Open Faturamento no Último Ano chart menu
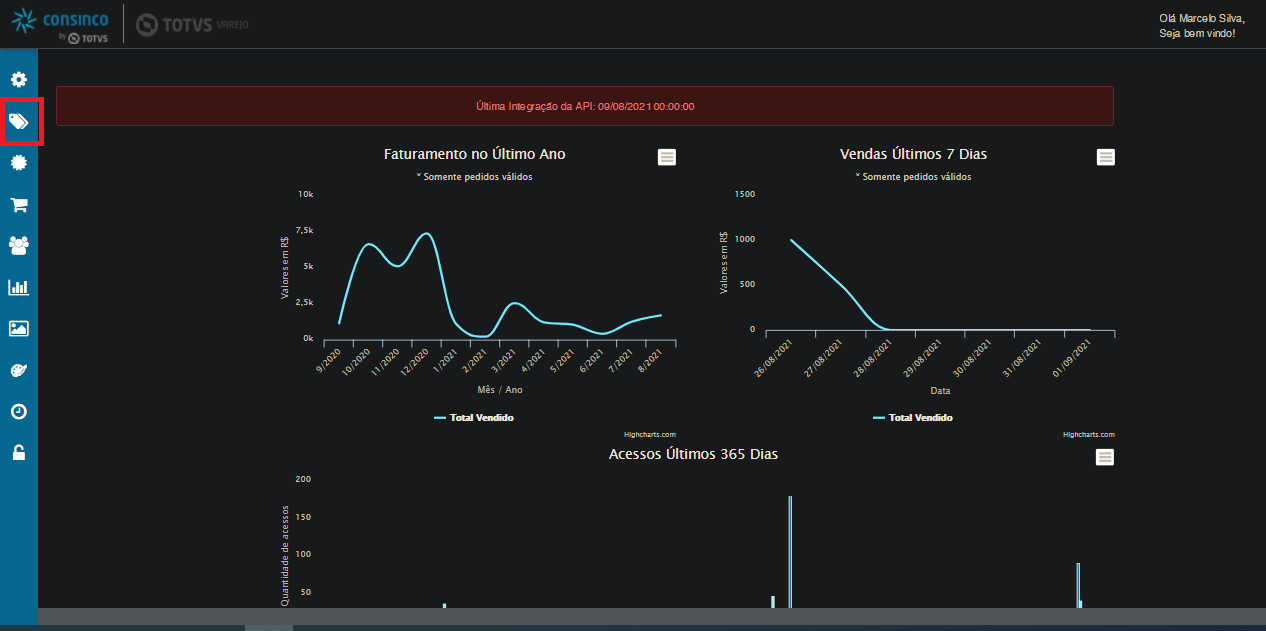This screenshot has height=631, width=1266. pos(667,157)
